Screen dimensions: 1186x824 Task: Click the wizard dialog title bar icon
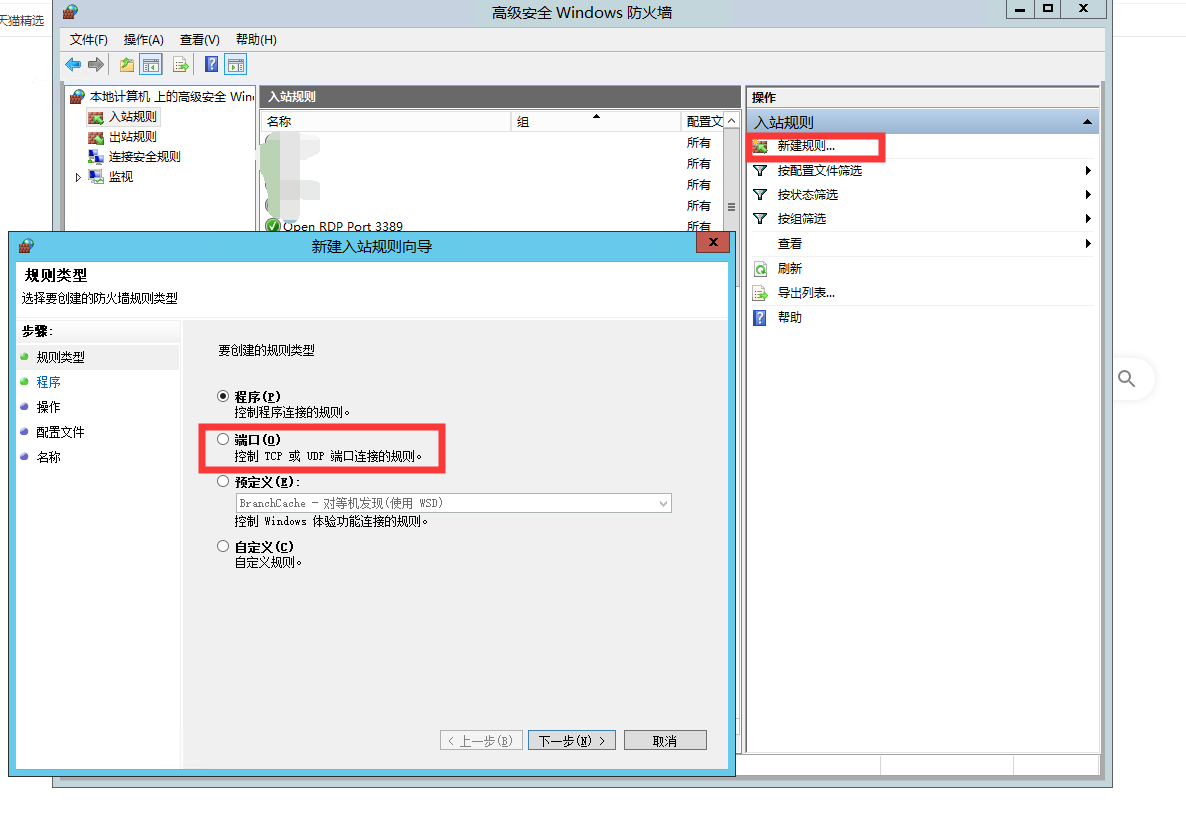point(26,246)
